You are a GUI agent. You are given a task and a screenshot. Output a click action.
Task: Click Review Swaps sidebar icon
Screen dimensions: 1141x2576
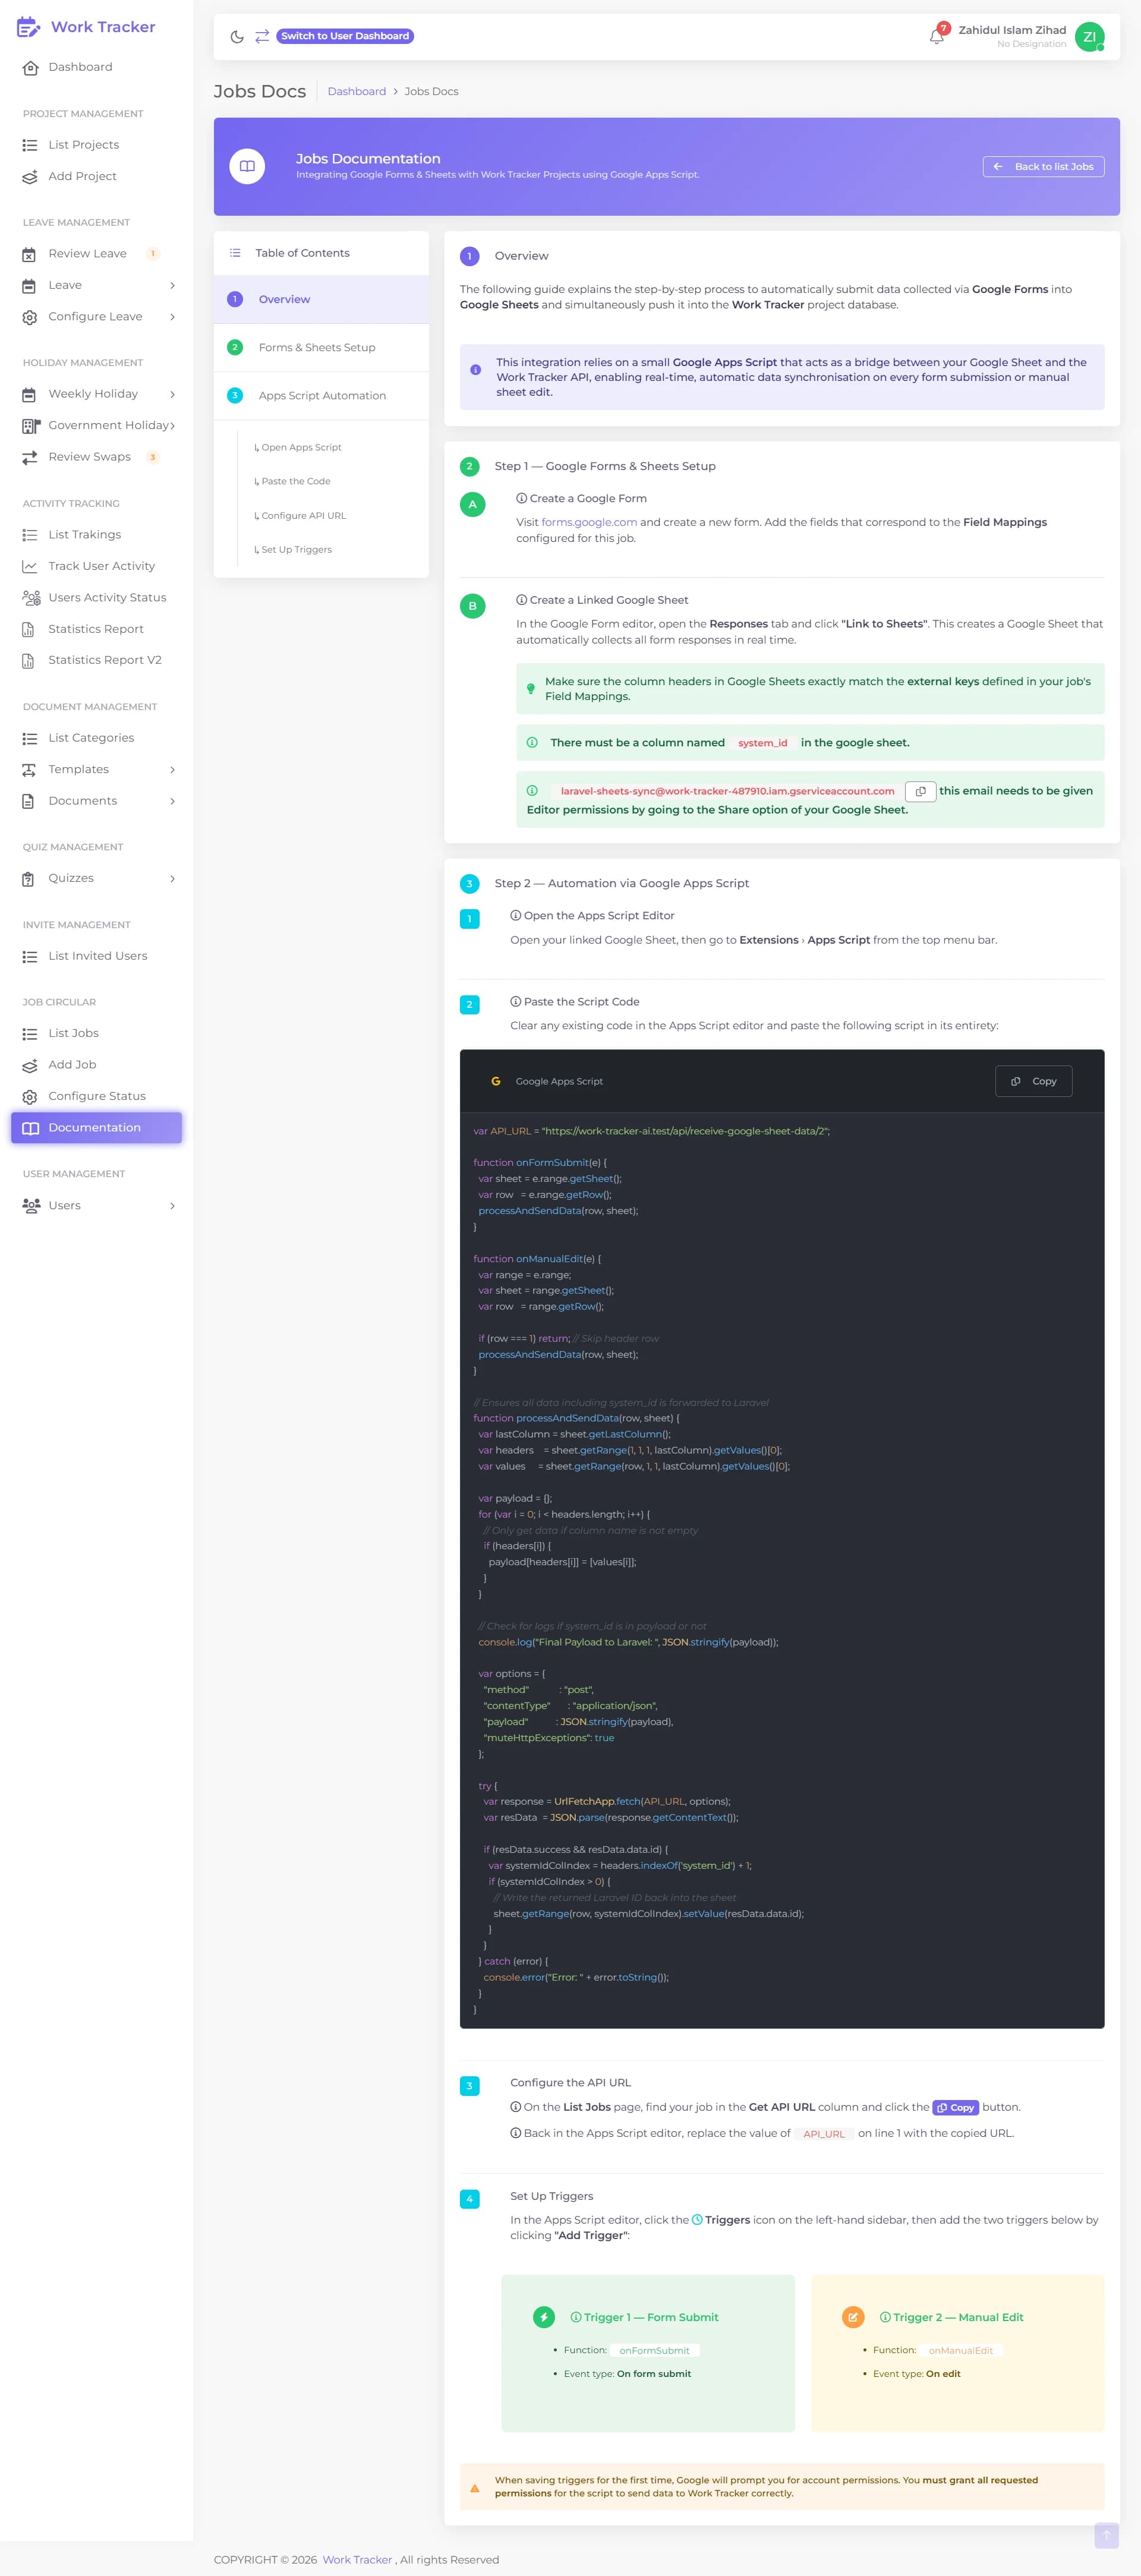pyautogui.click(x=30, y=457)
